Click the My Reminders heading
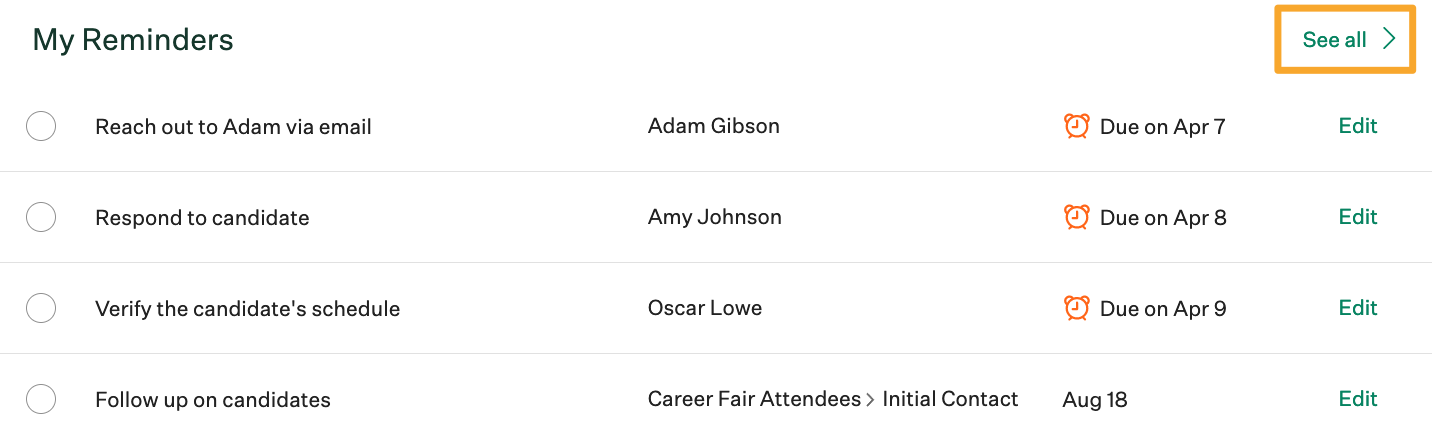The width and height of the screenshot is (1432, 442). tap(133, 40)
